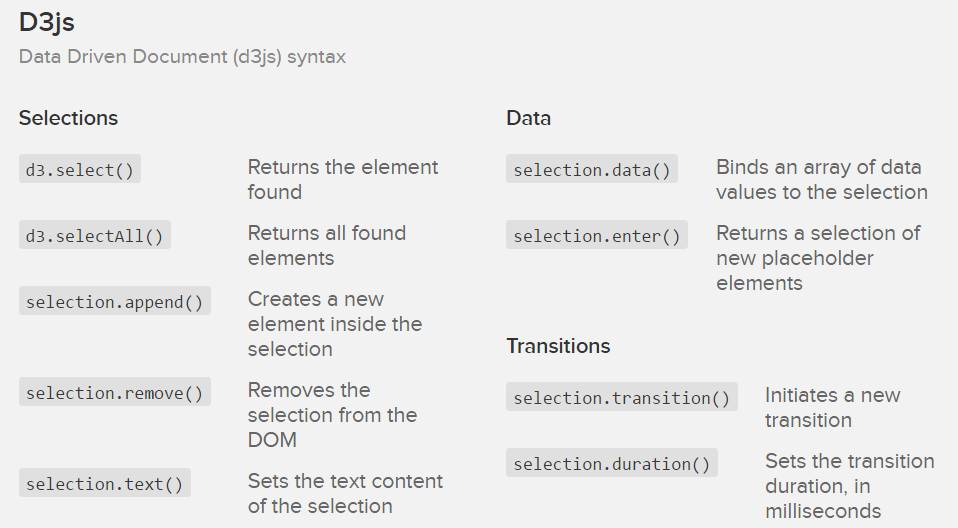The width and height of the screenshot is (958, 528).
Task: Click "Binds an array of data values" description
Action: pos(821,180)
